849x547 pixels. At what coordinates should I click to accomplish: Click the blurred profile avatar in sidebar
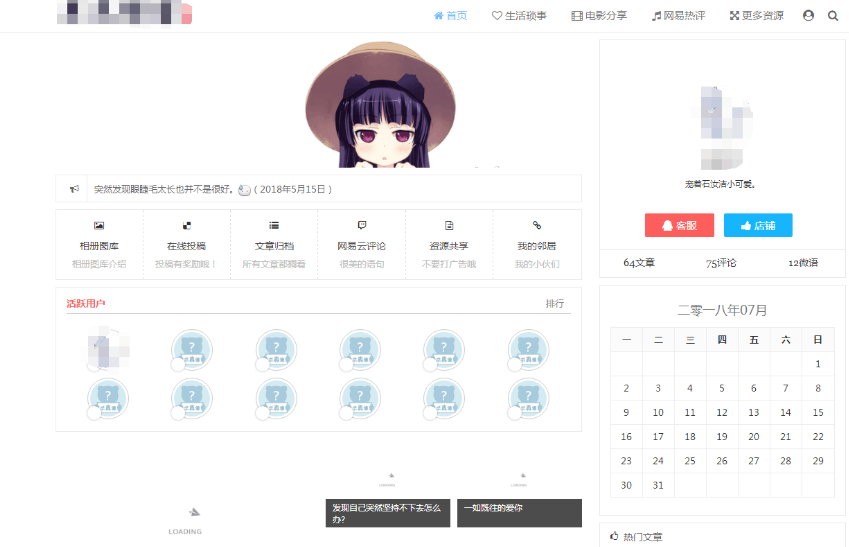coord(722,128)
